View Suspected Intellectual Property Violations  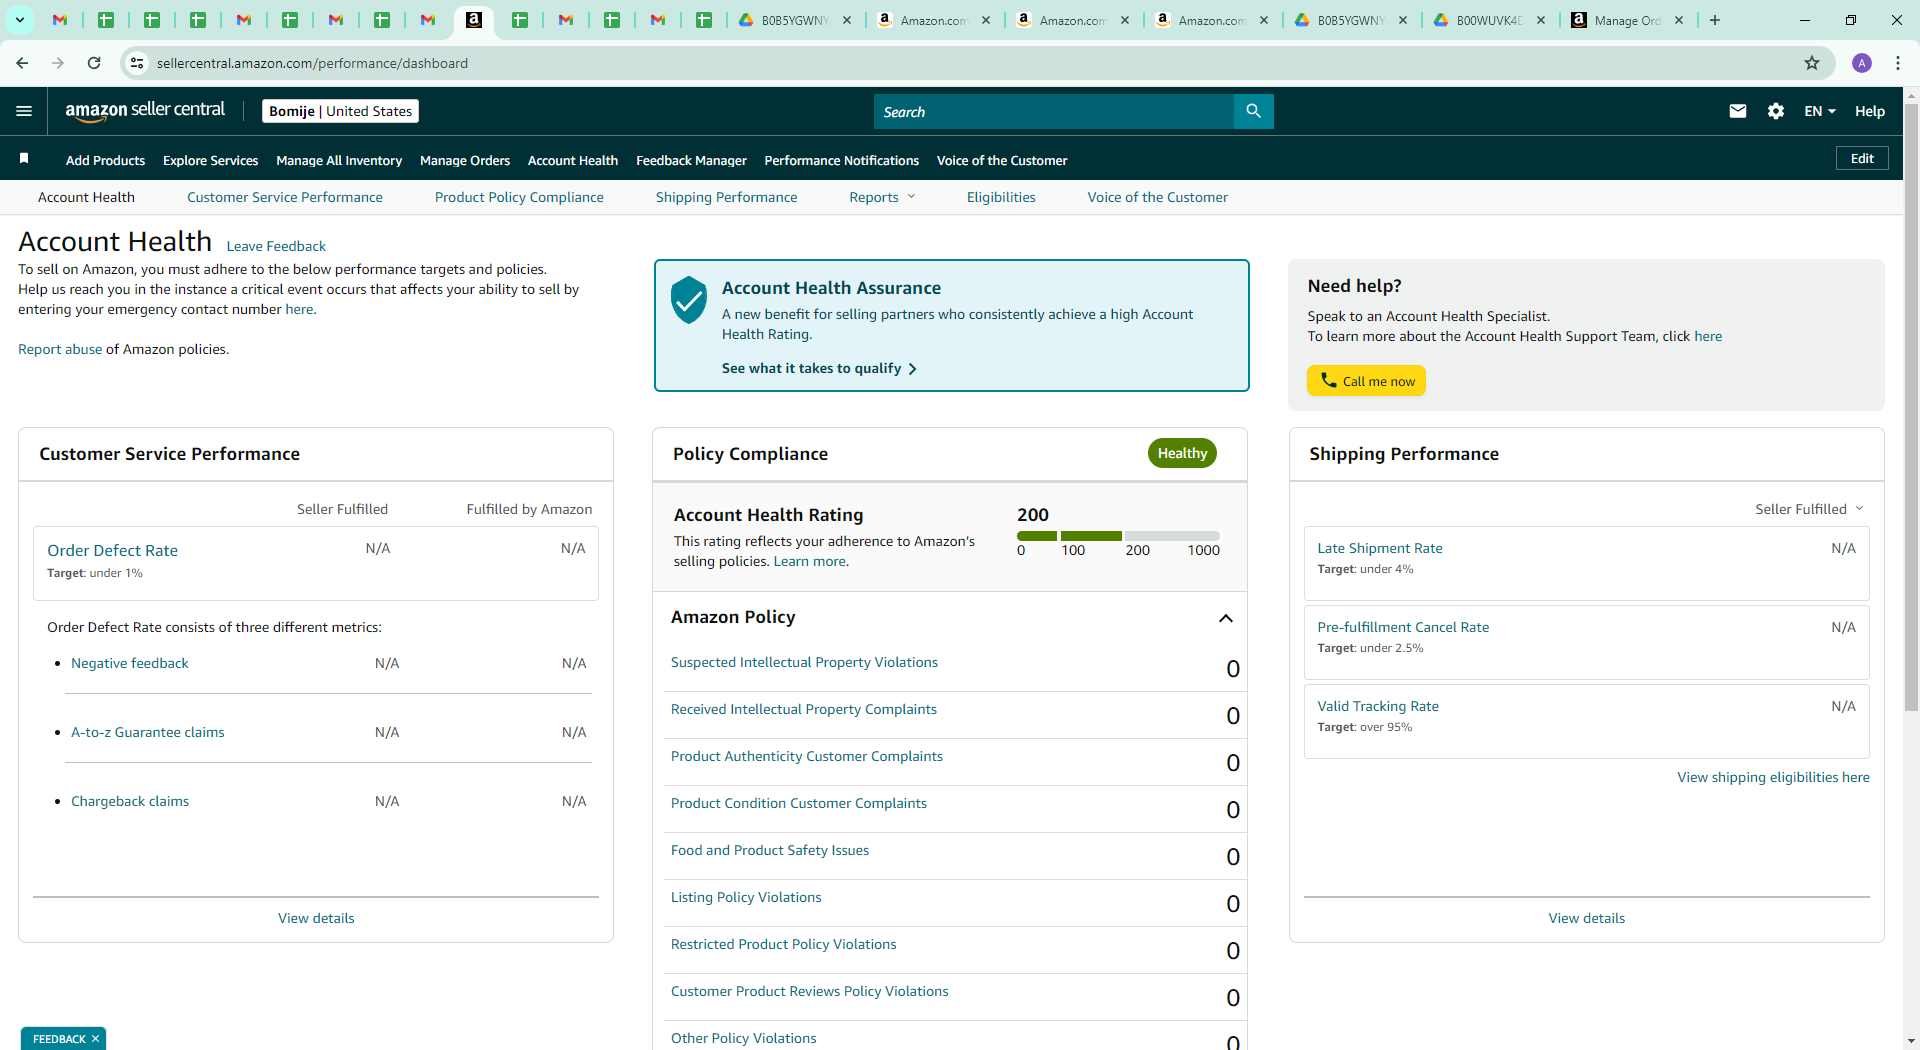pyautogui.click(x=804, y=662)
